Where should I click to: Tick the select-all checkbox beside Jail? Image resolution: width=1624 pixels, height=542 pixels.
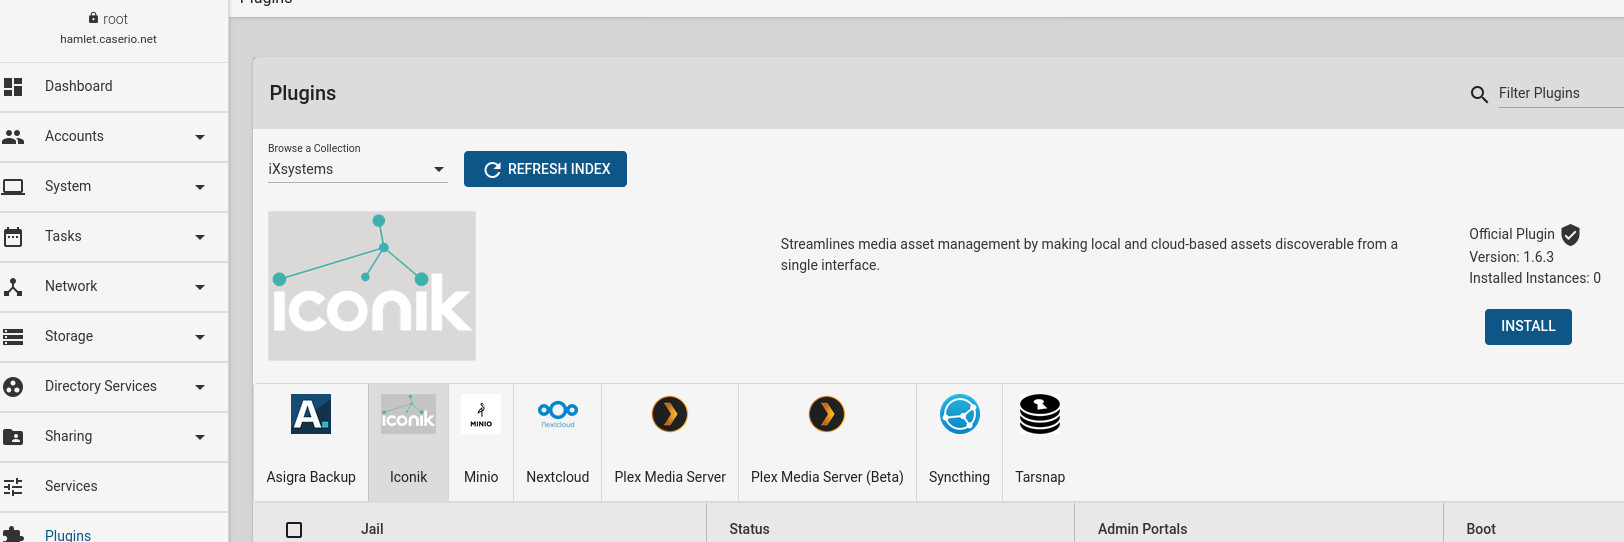point(294,529)
